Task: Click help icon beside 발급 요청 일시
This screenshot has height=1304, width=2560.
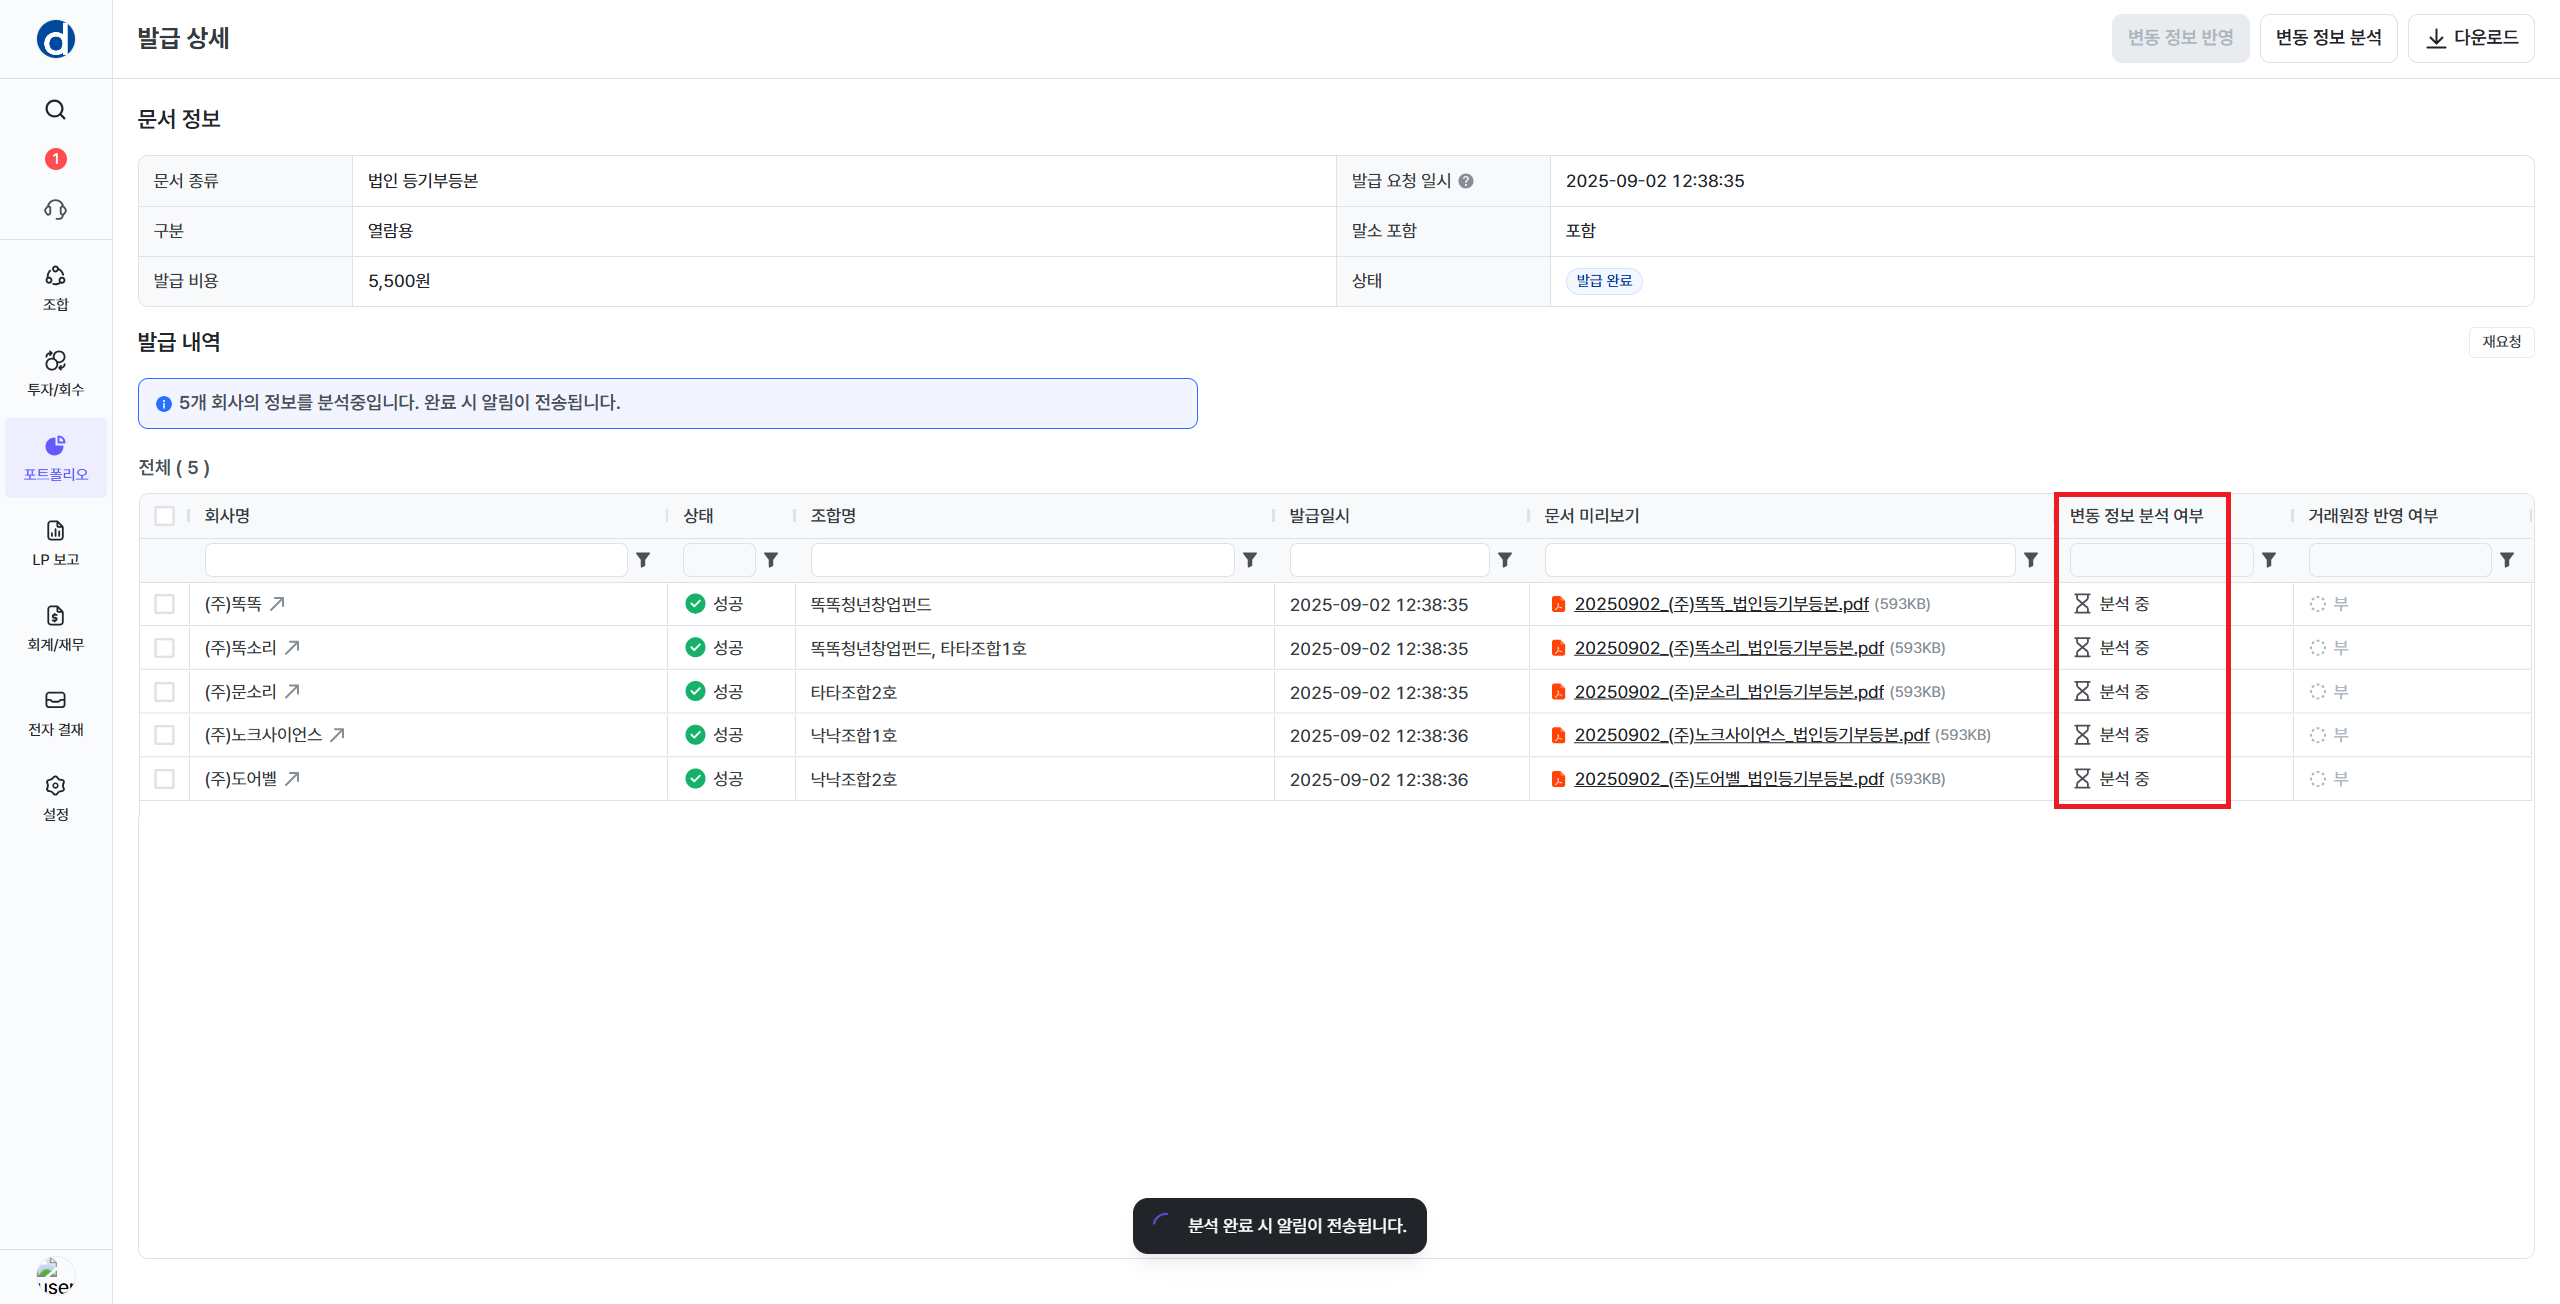Action: 1466,181
